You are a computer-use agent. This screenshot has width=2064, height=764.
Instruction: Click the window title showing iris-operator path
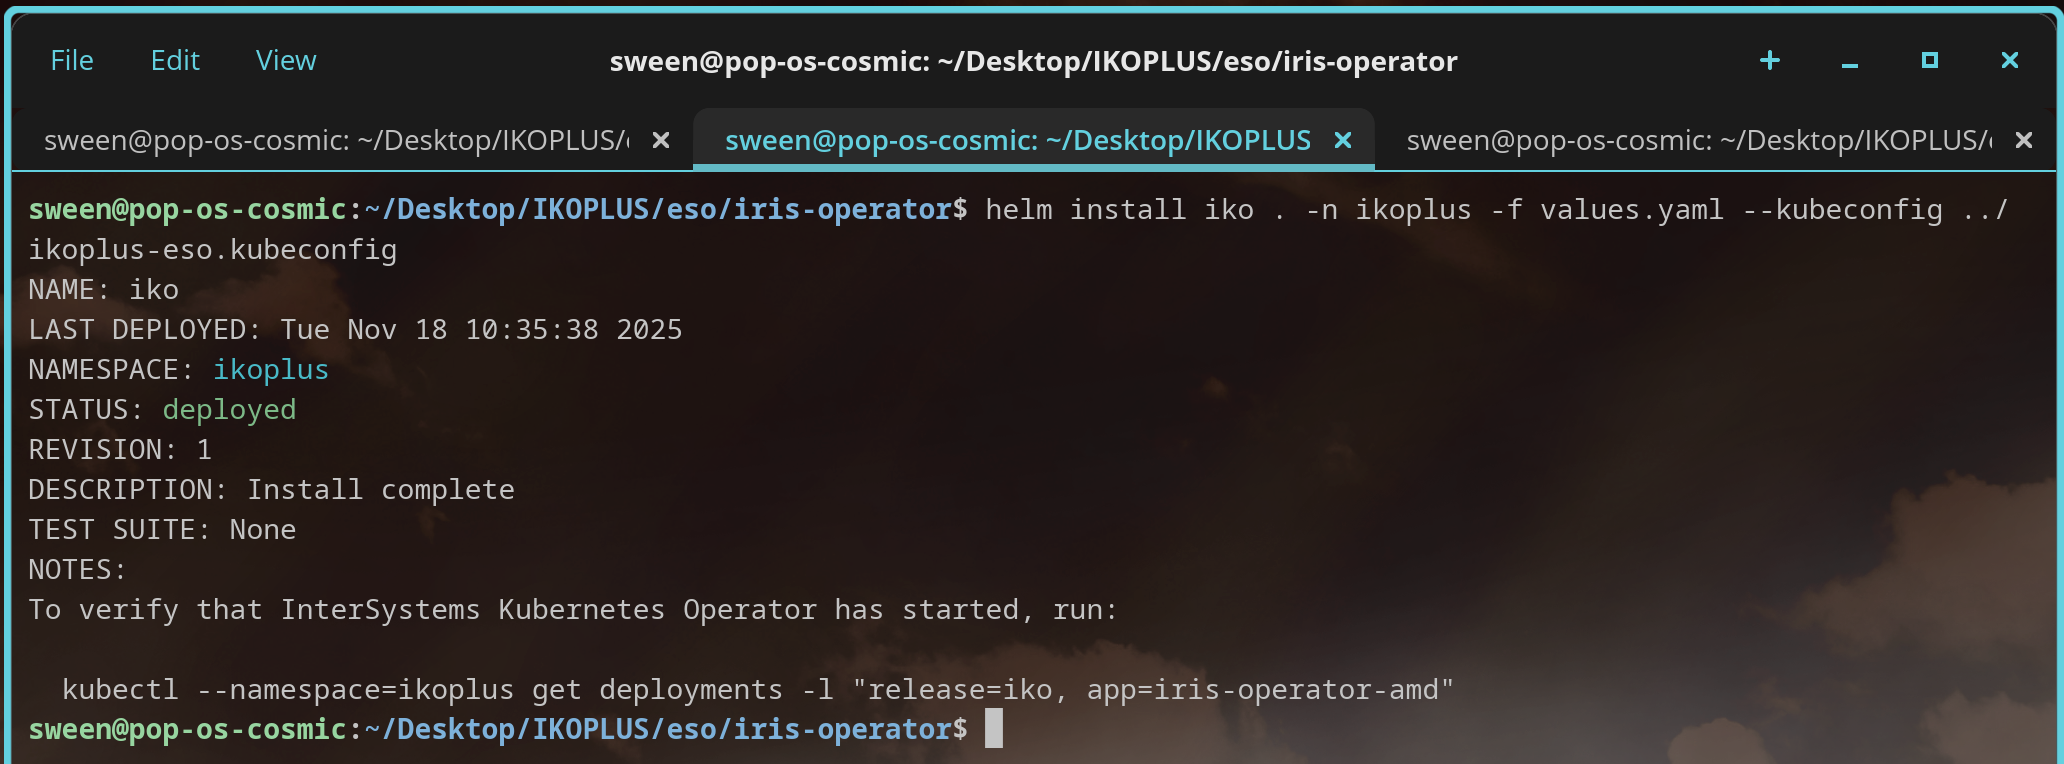point(1033,61)
